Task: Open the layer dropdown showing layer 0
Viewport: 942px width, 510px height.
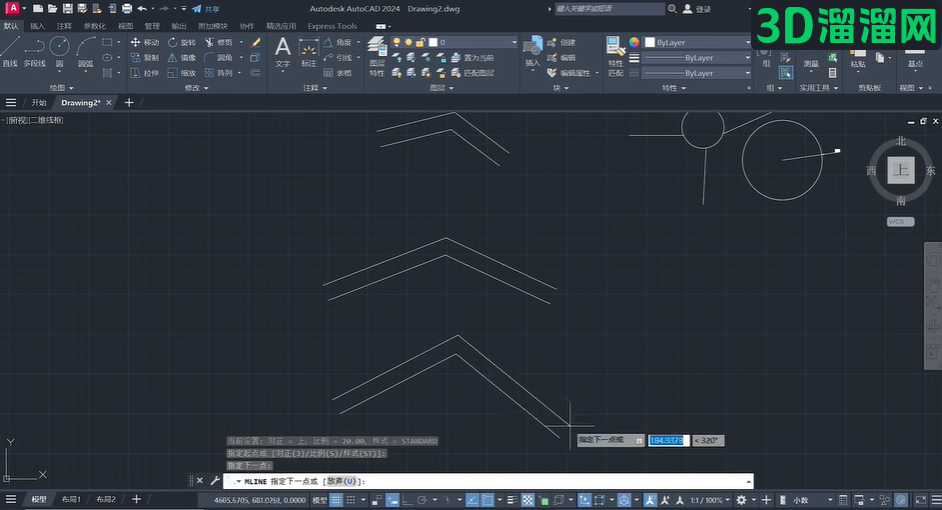Action: 454,42
